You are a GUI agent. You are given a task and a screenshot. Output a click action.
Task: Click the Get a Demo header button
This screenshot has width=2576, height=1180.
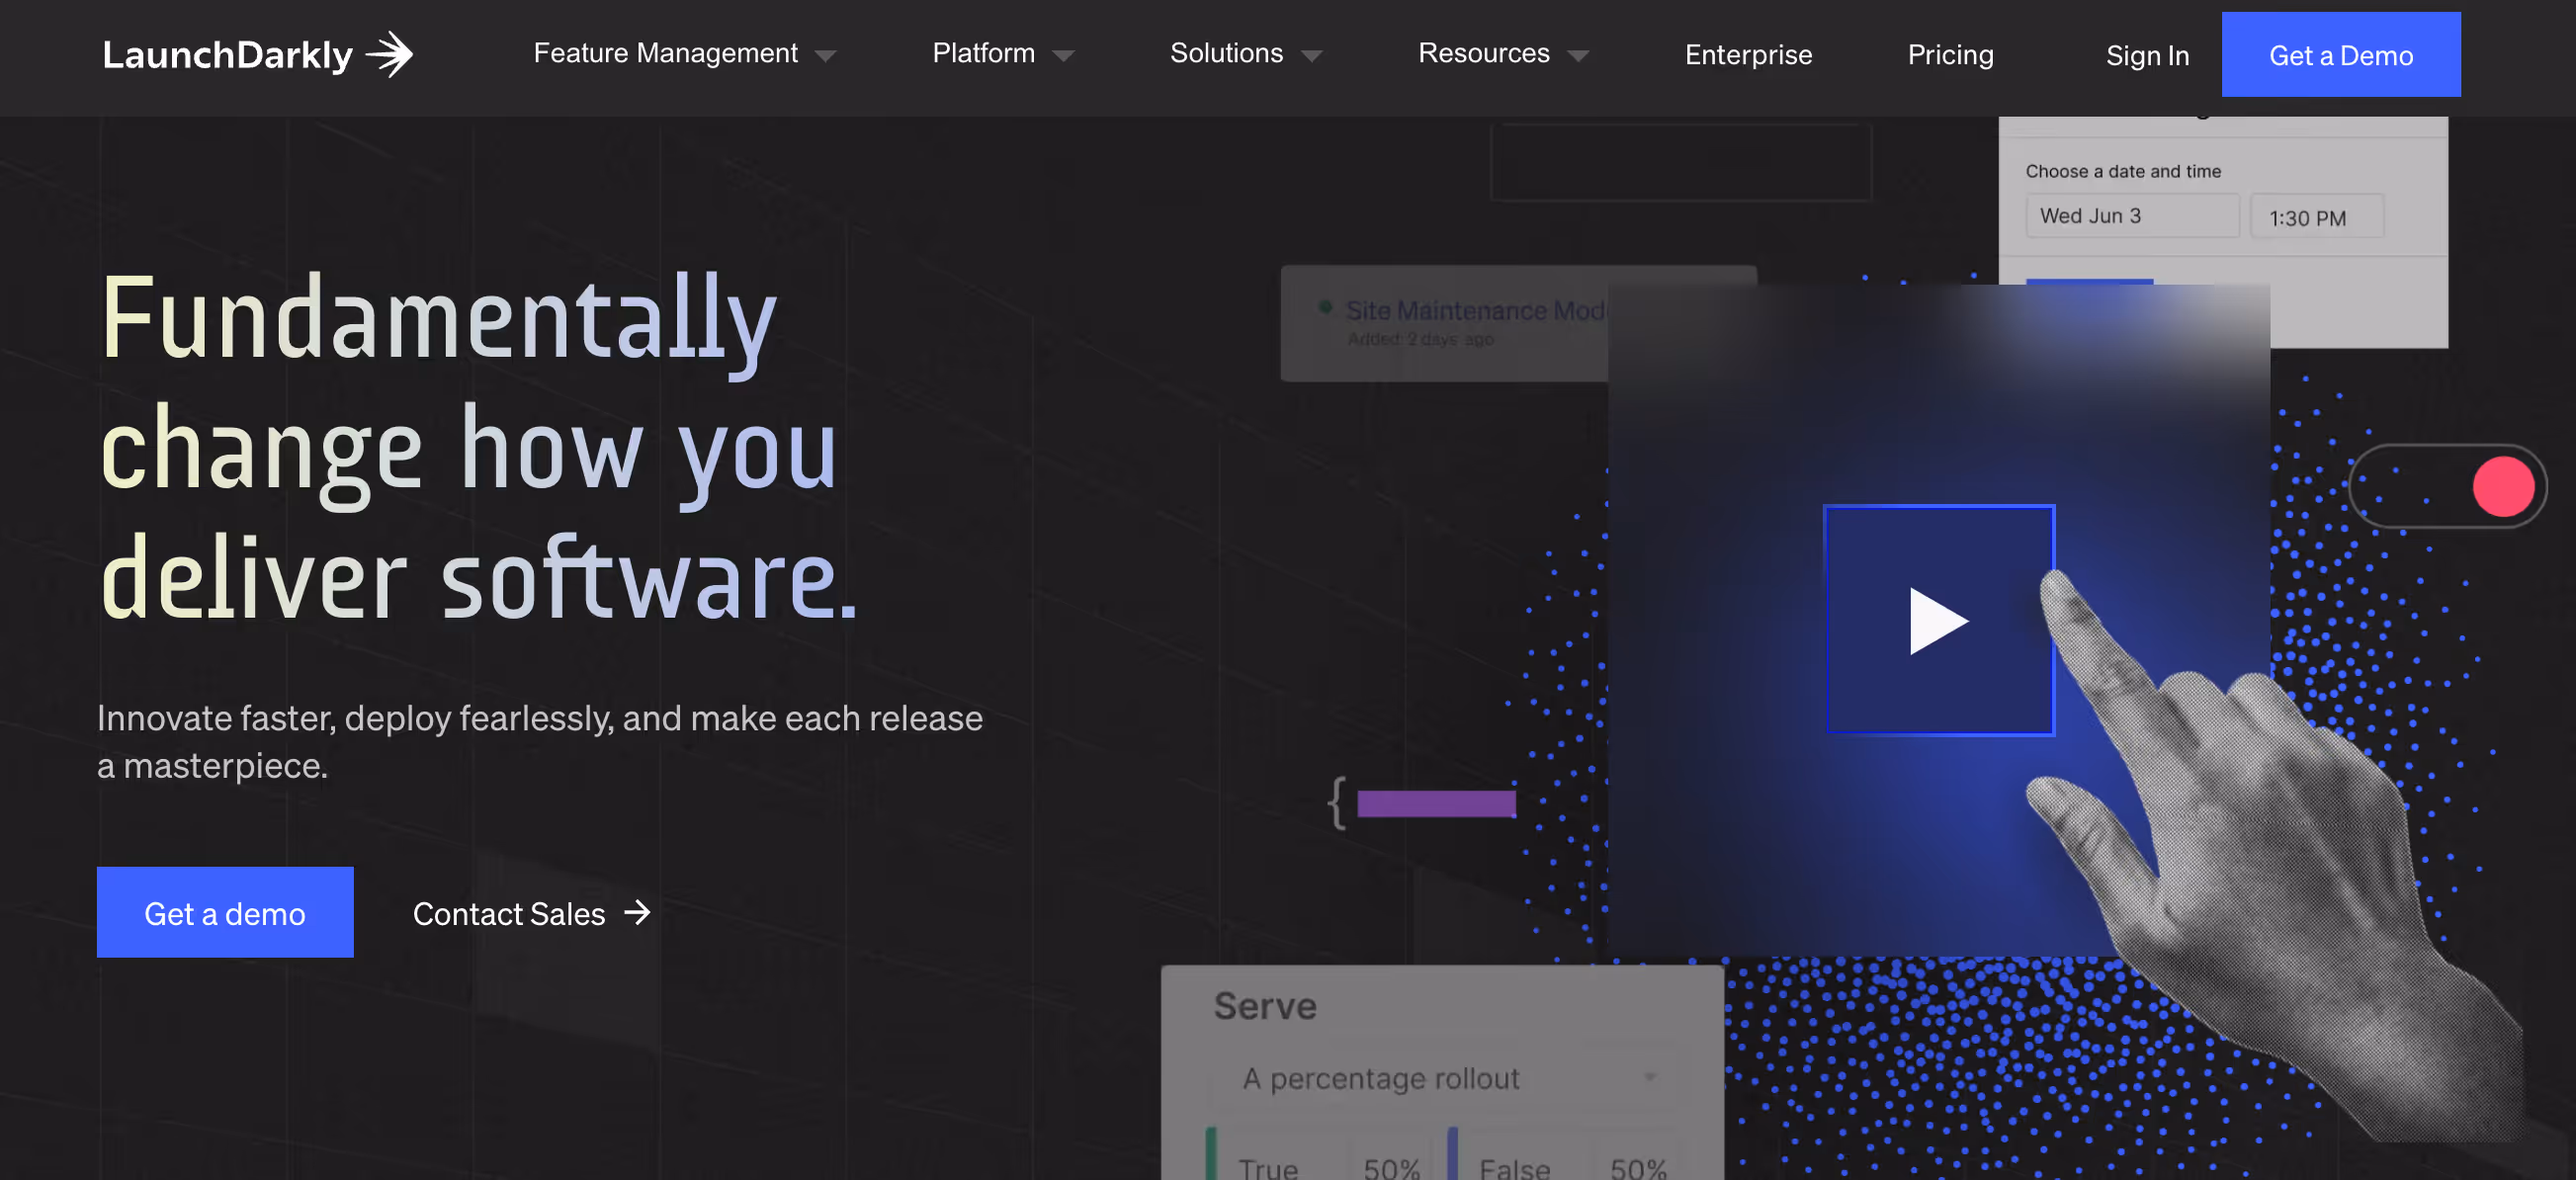pyautogui.click(x=2340, y=55)
